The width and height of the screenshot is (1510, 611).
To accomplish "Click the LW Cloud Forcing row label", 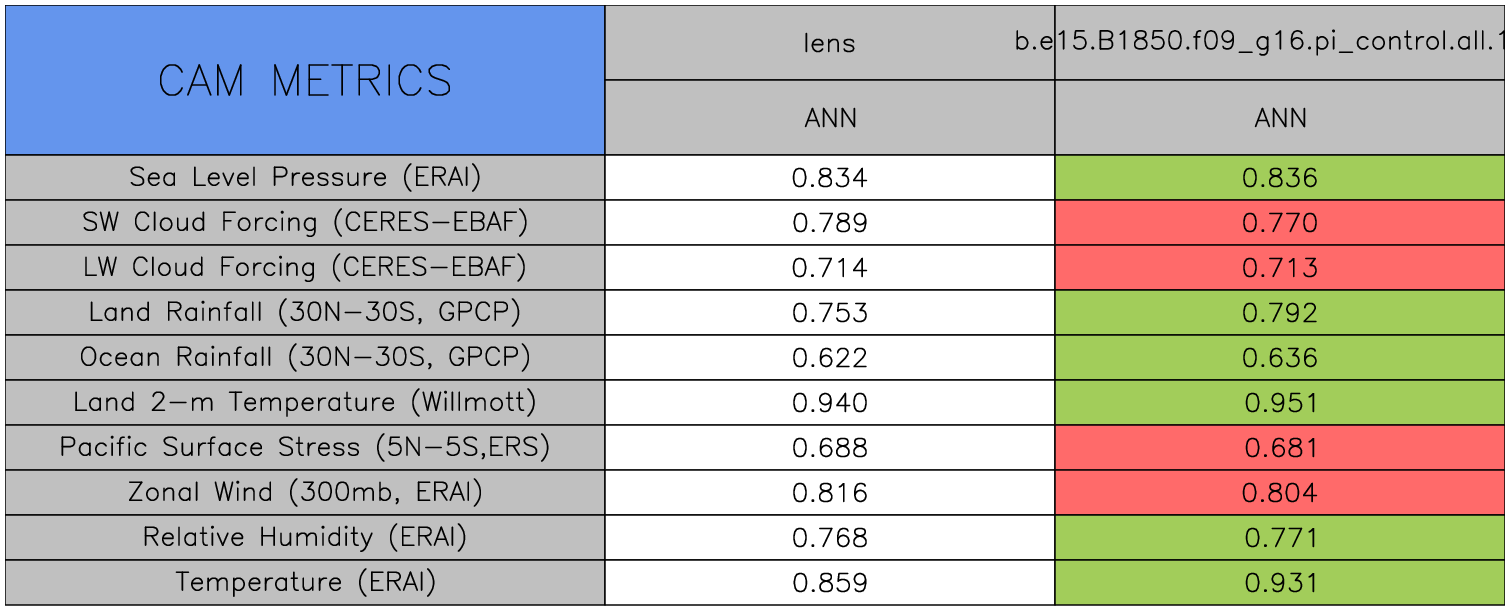I will click(305, 267).
